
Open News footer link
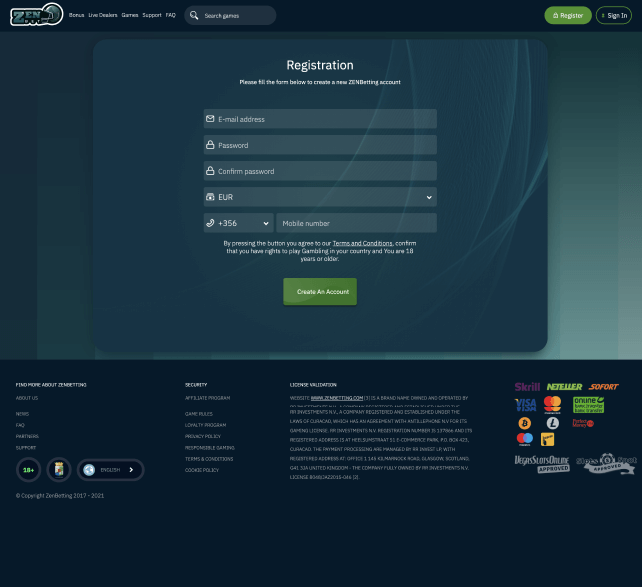pyautogui.click(x=22, y=414)
